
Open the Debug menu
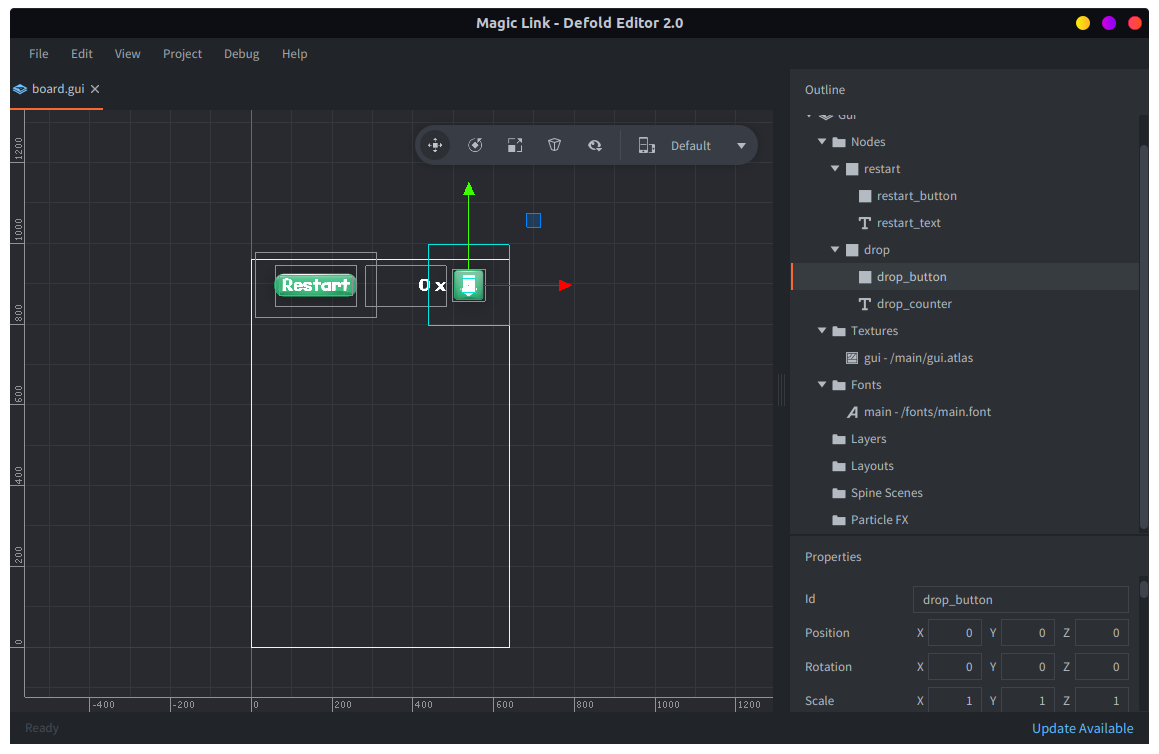tap(241, 54)
